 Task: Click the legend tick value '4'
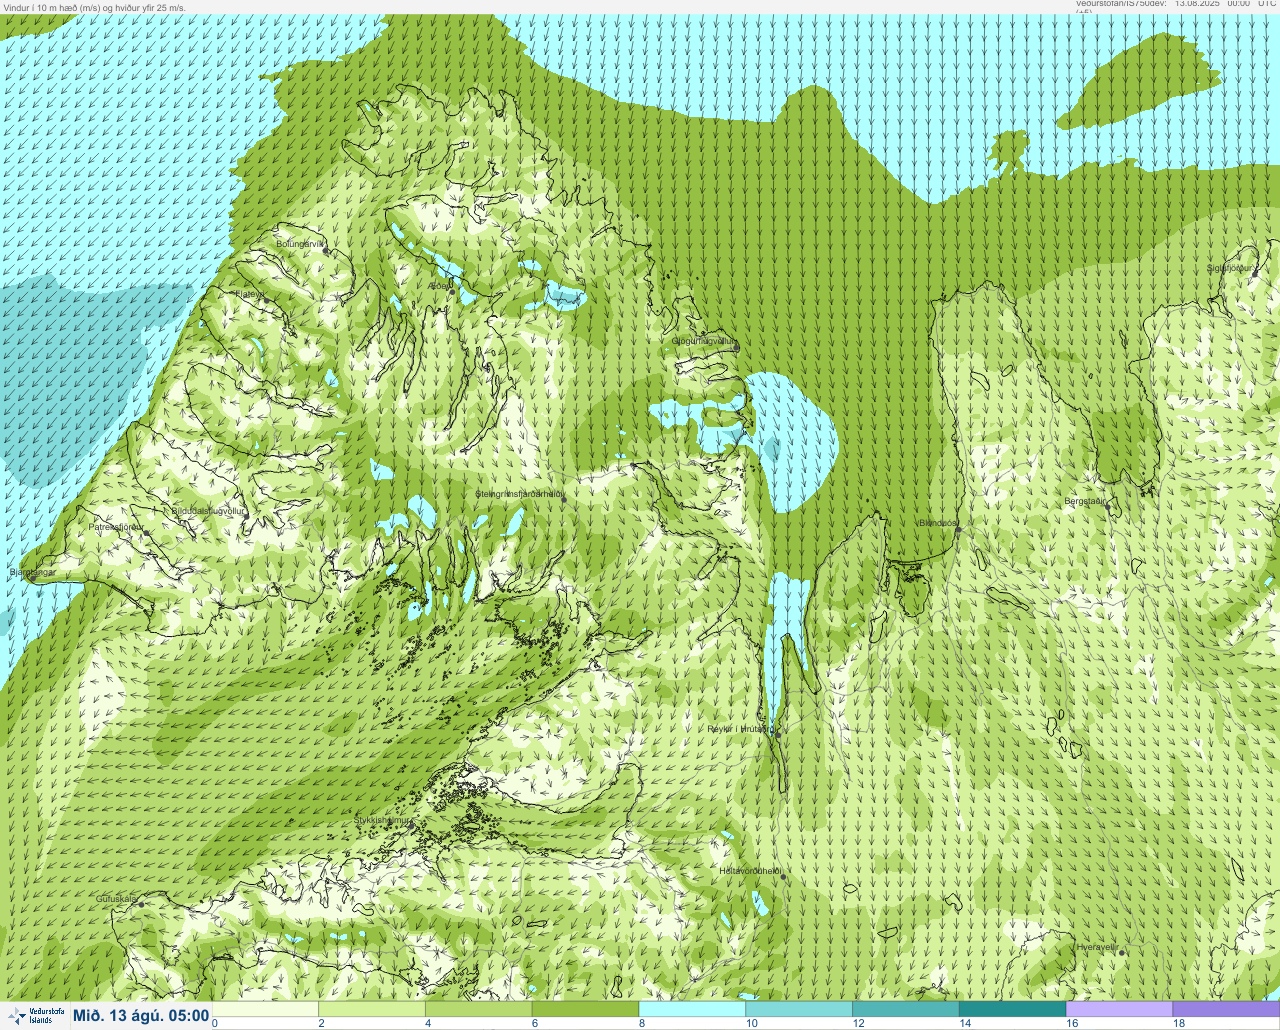428,1023
